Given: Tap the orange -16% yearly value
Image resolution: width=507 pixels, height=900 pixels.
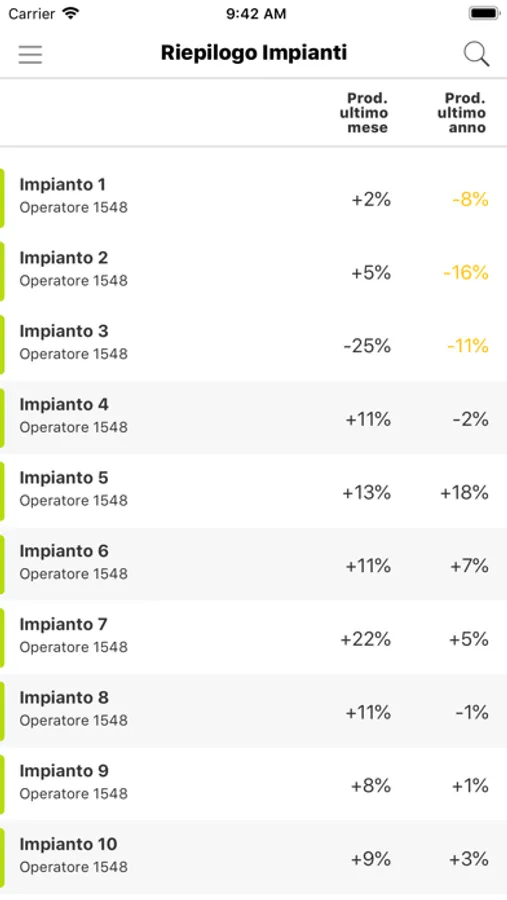Looking at the screenshot, I should (466, 272).
